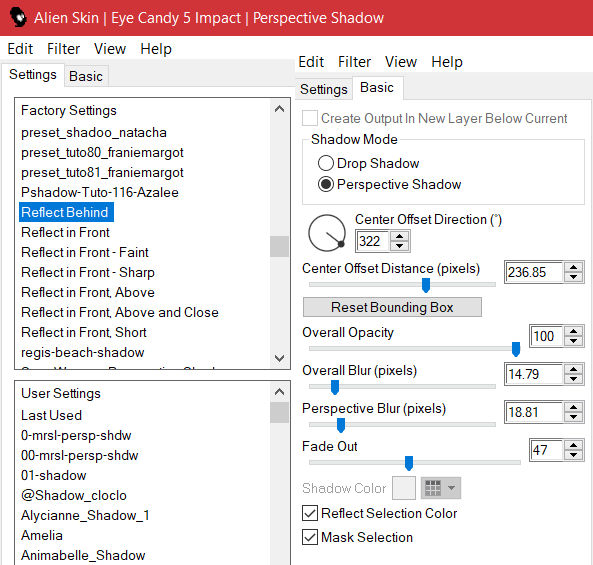Click the Overall Blur value field
Screen dimensions: 593x565
(534, 374)
